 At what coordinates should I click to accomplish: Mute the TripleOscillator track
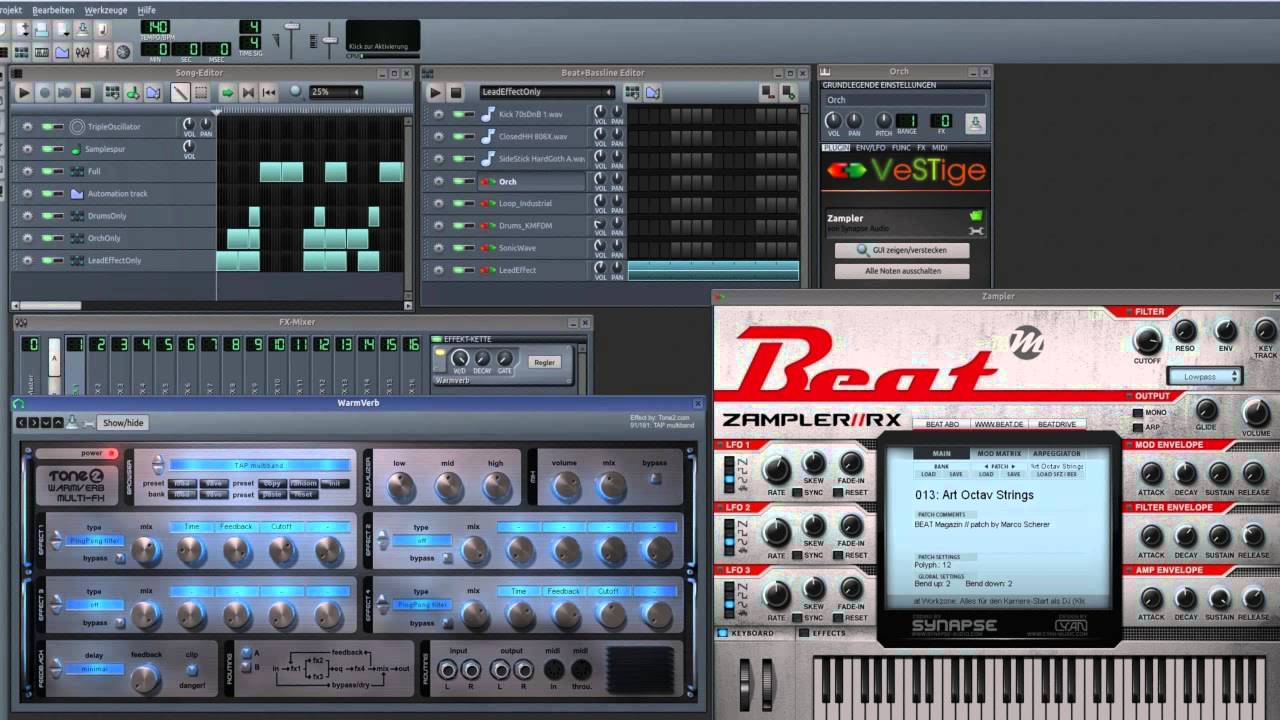click(47, 127)
